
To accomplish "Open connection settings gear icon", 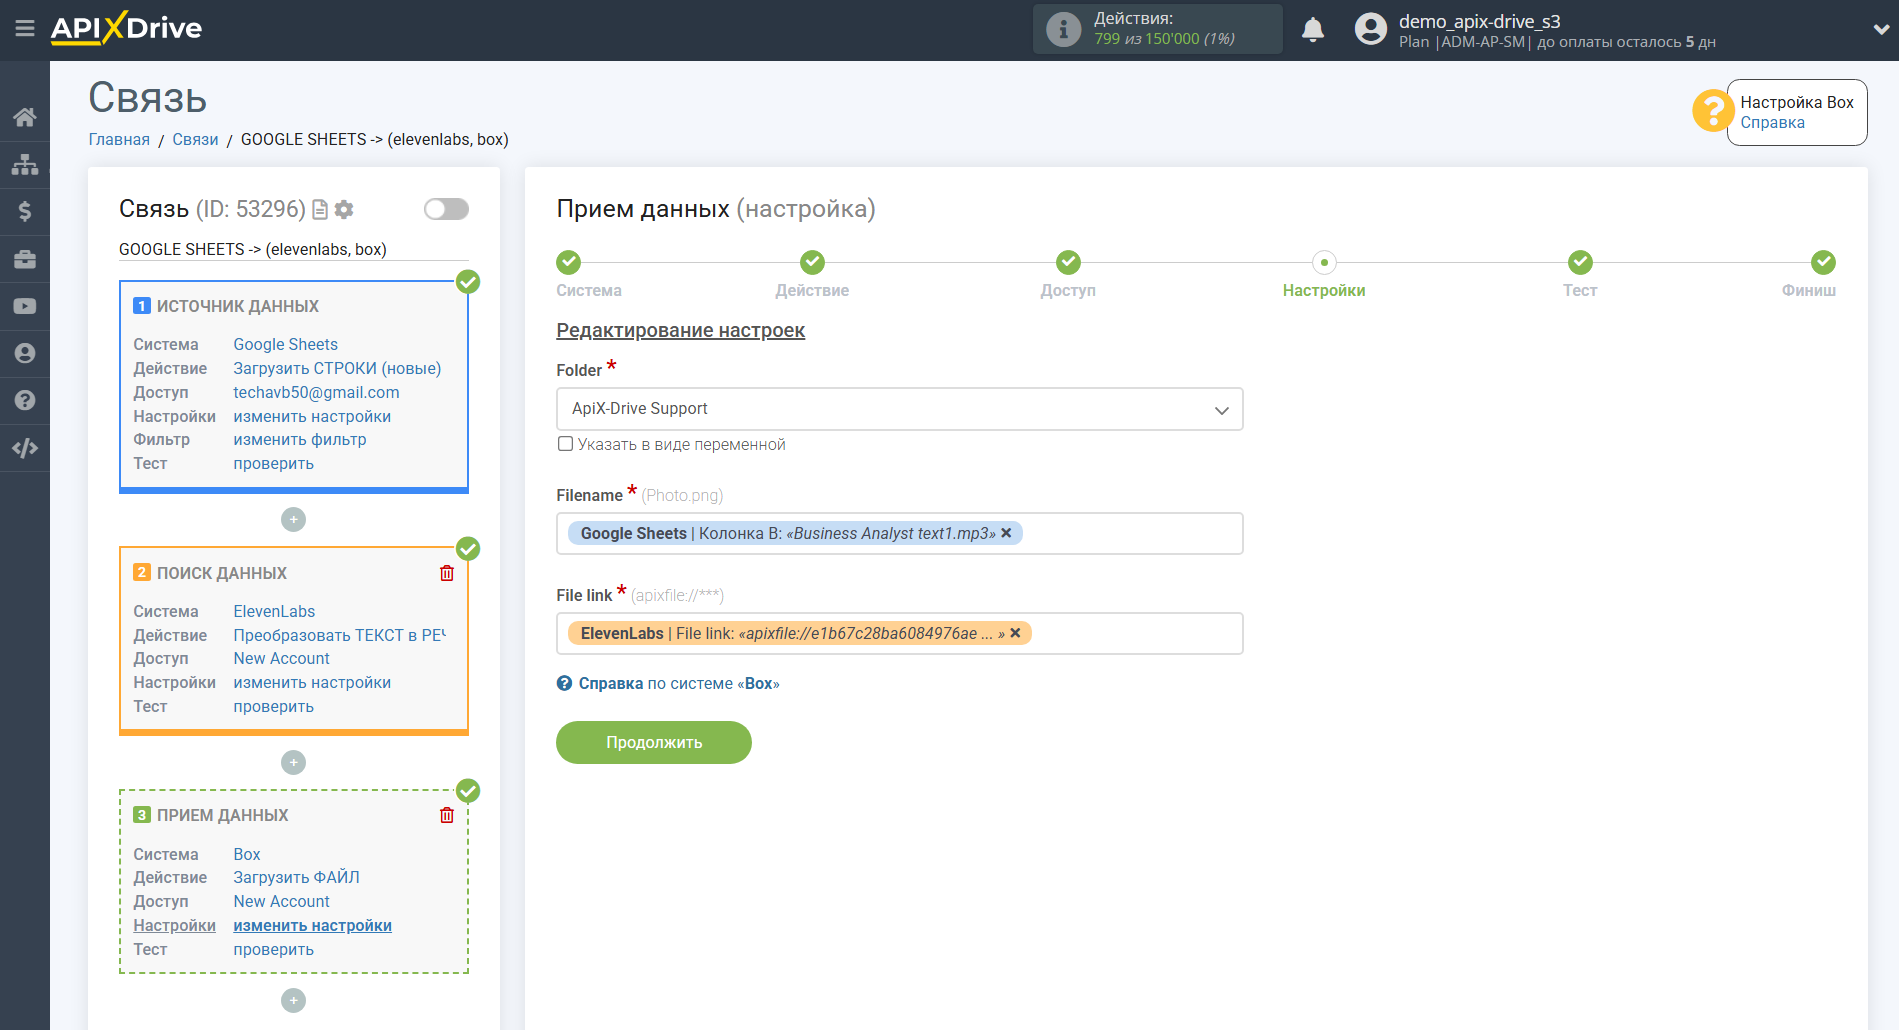I will 344,209.
